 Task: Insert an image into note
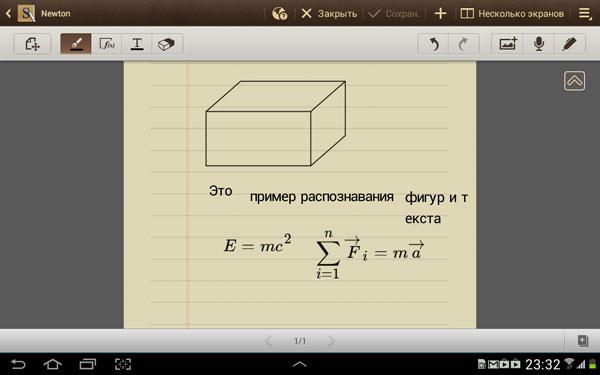click(x=508, y=44)
